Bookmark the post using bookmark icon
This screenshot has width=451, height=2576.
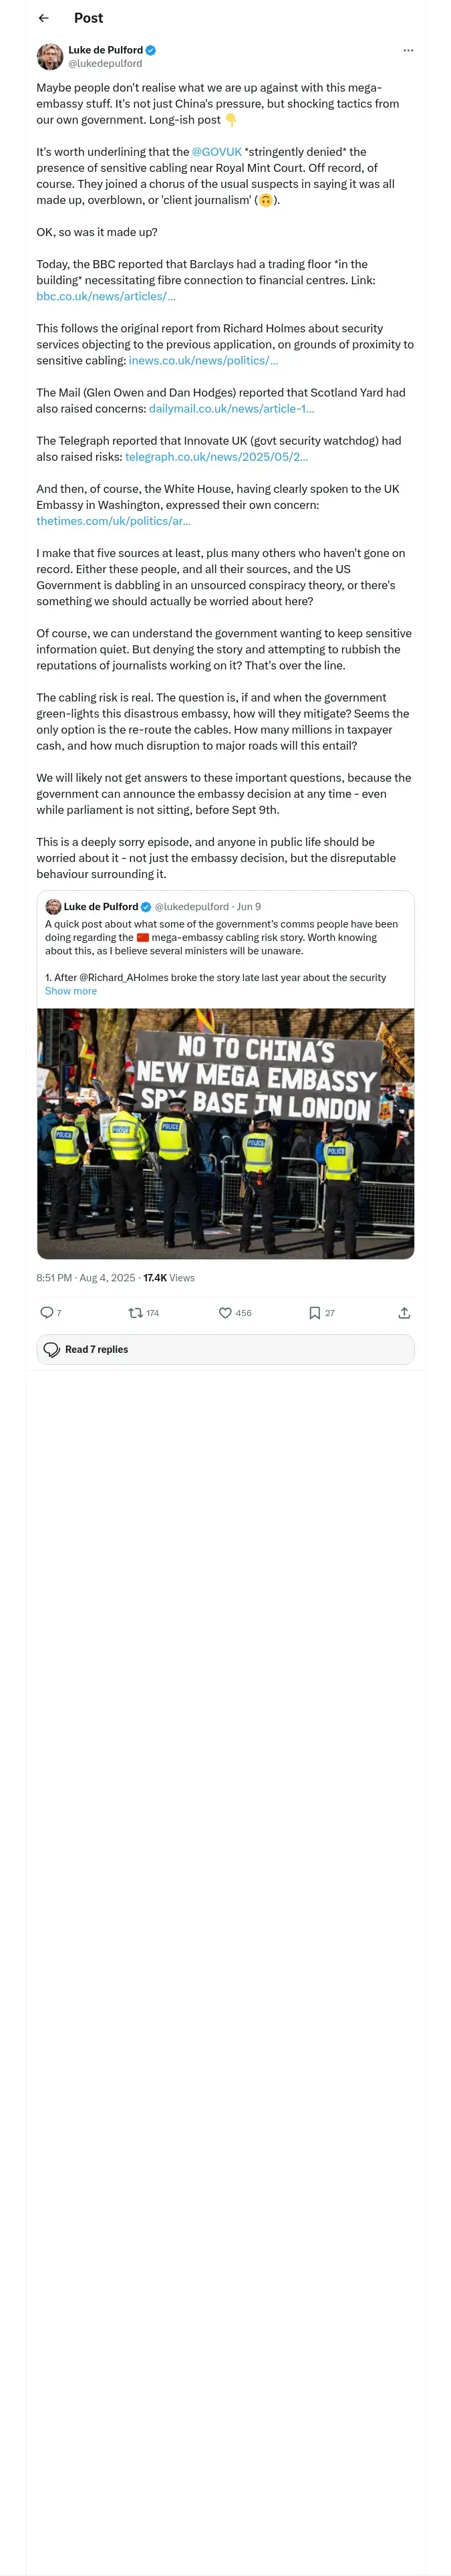(314, 1312)
